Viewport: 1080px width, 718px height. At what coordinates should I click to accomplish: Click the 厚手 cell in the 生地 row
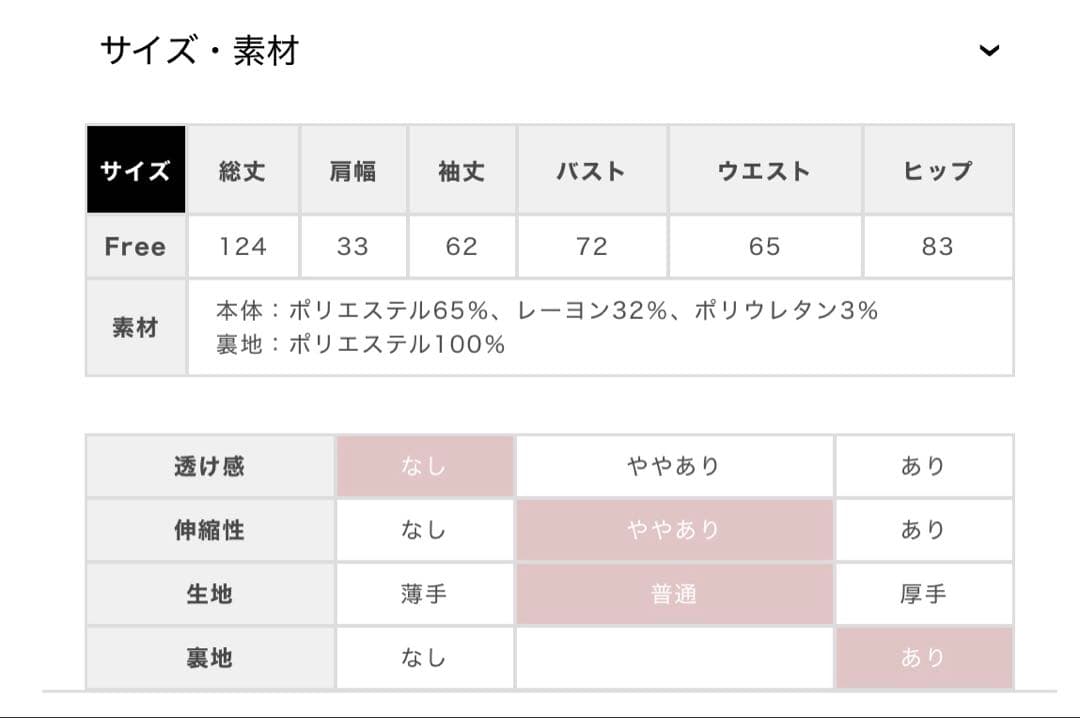(923, 594)
